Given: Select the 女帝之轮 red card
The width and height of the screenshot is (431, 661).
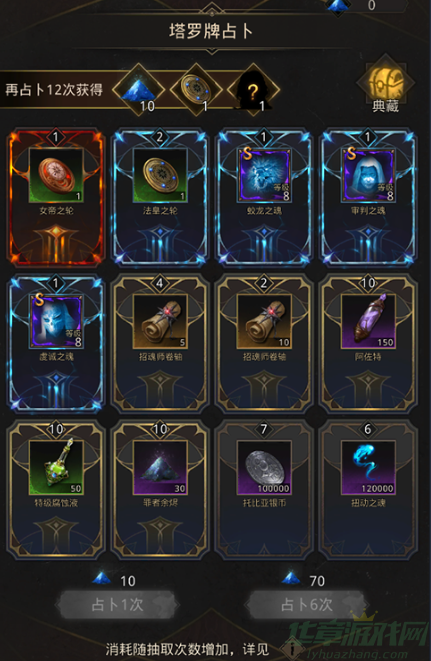Looking at the screenshot, I should (x=56, y=198).
